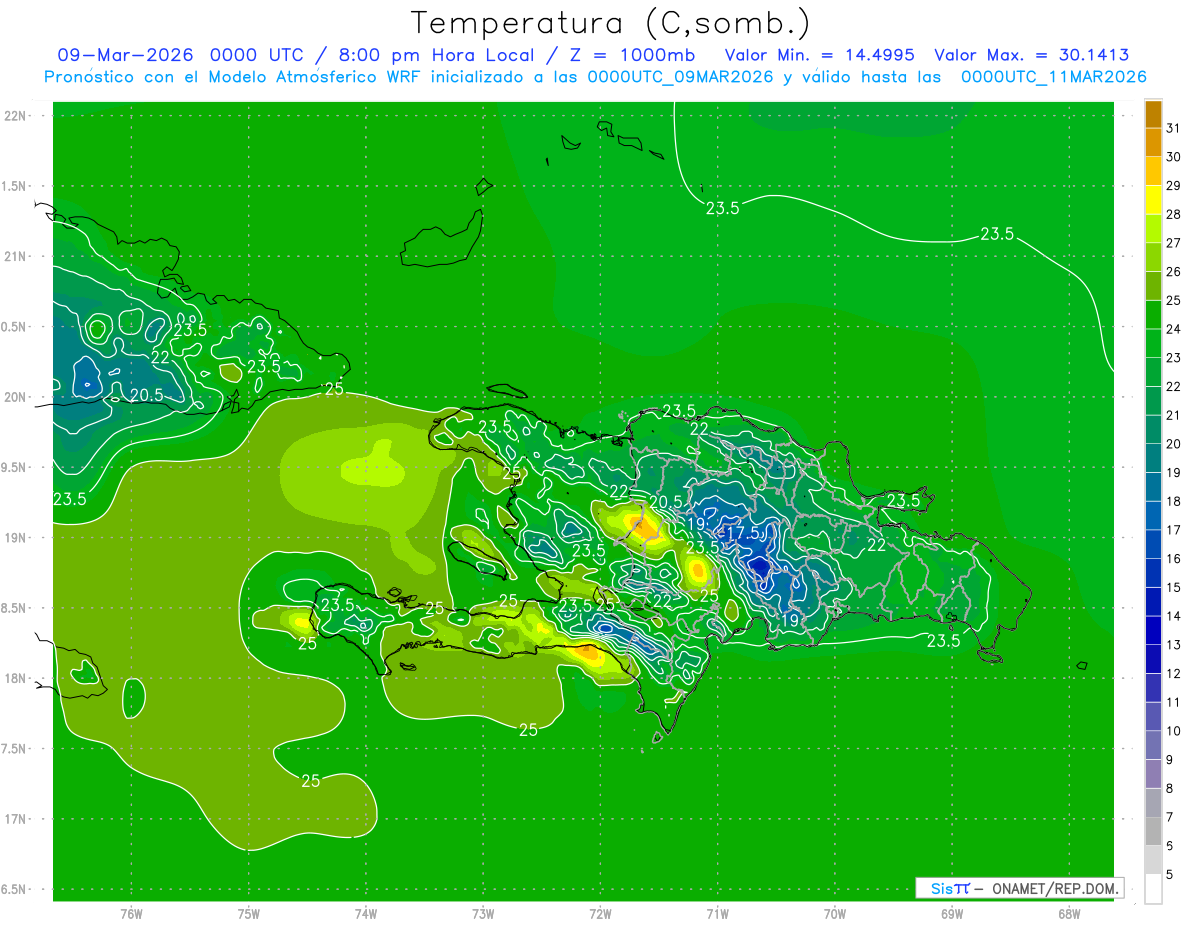Viewport: 1200px width, 927px height.
Task: Click the teal swatch between 19 and 20
Action: point(1153,458)
